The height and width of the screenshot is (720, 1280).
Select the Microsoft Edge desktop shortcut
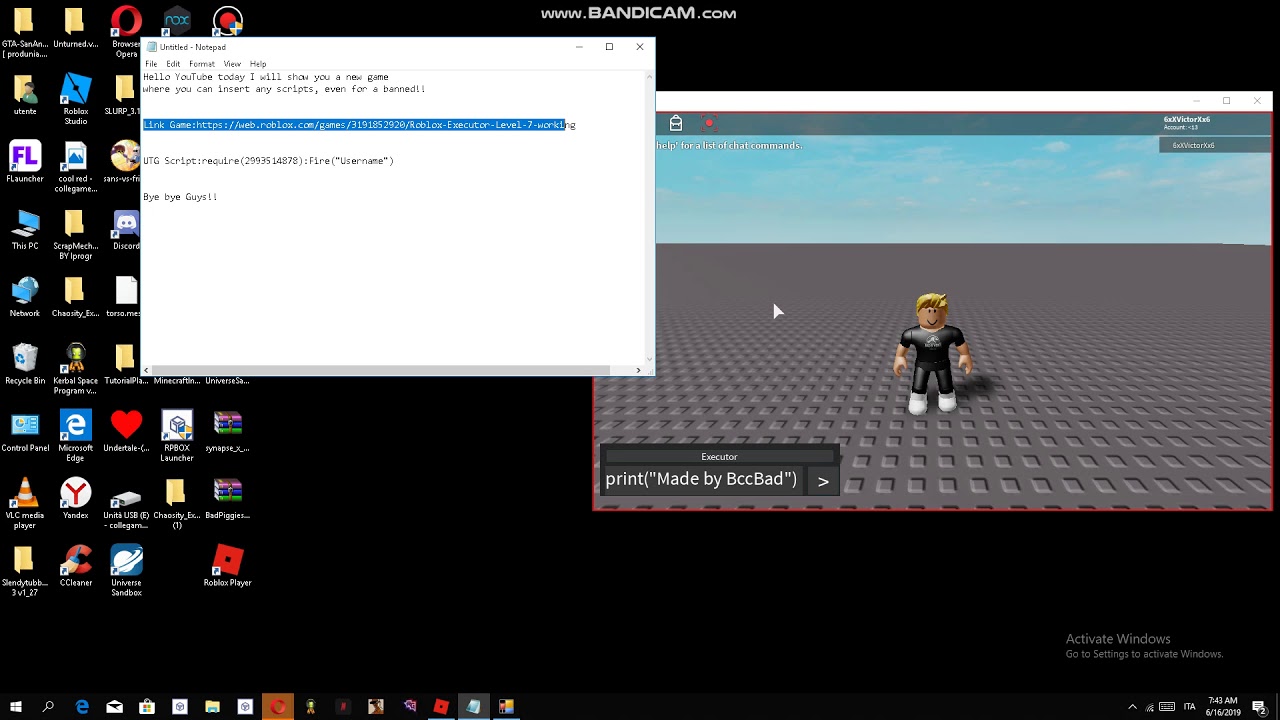(x=75, y=436)
